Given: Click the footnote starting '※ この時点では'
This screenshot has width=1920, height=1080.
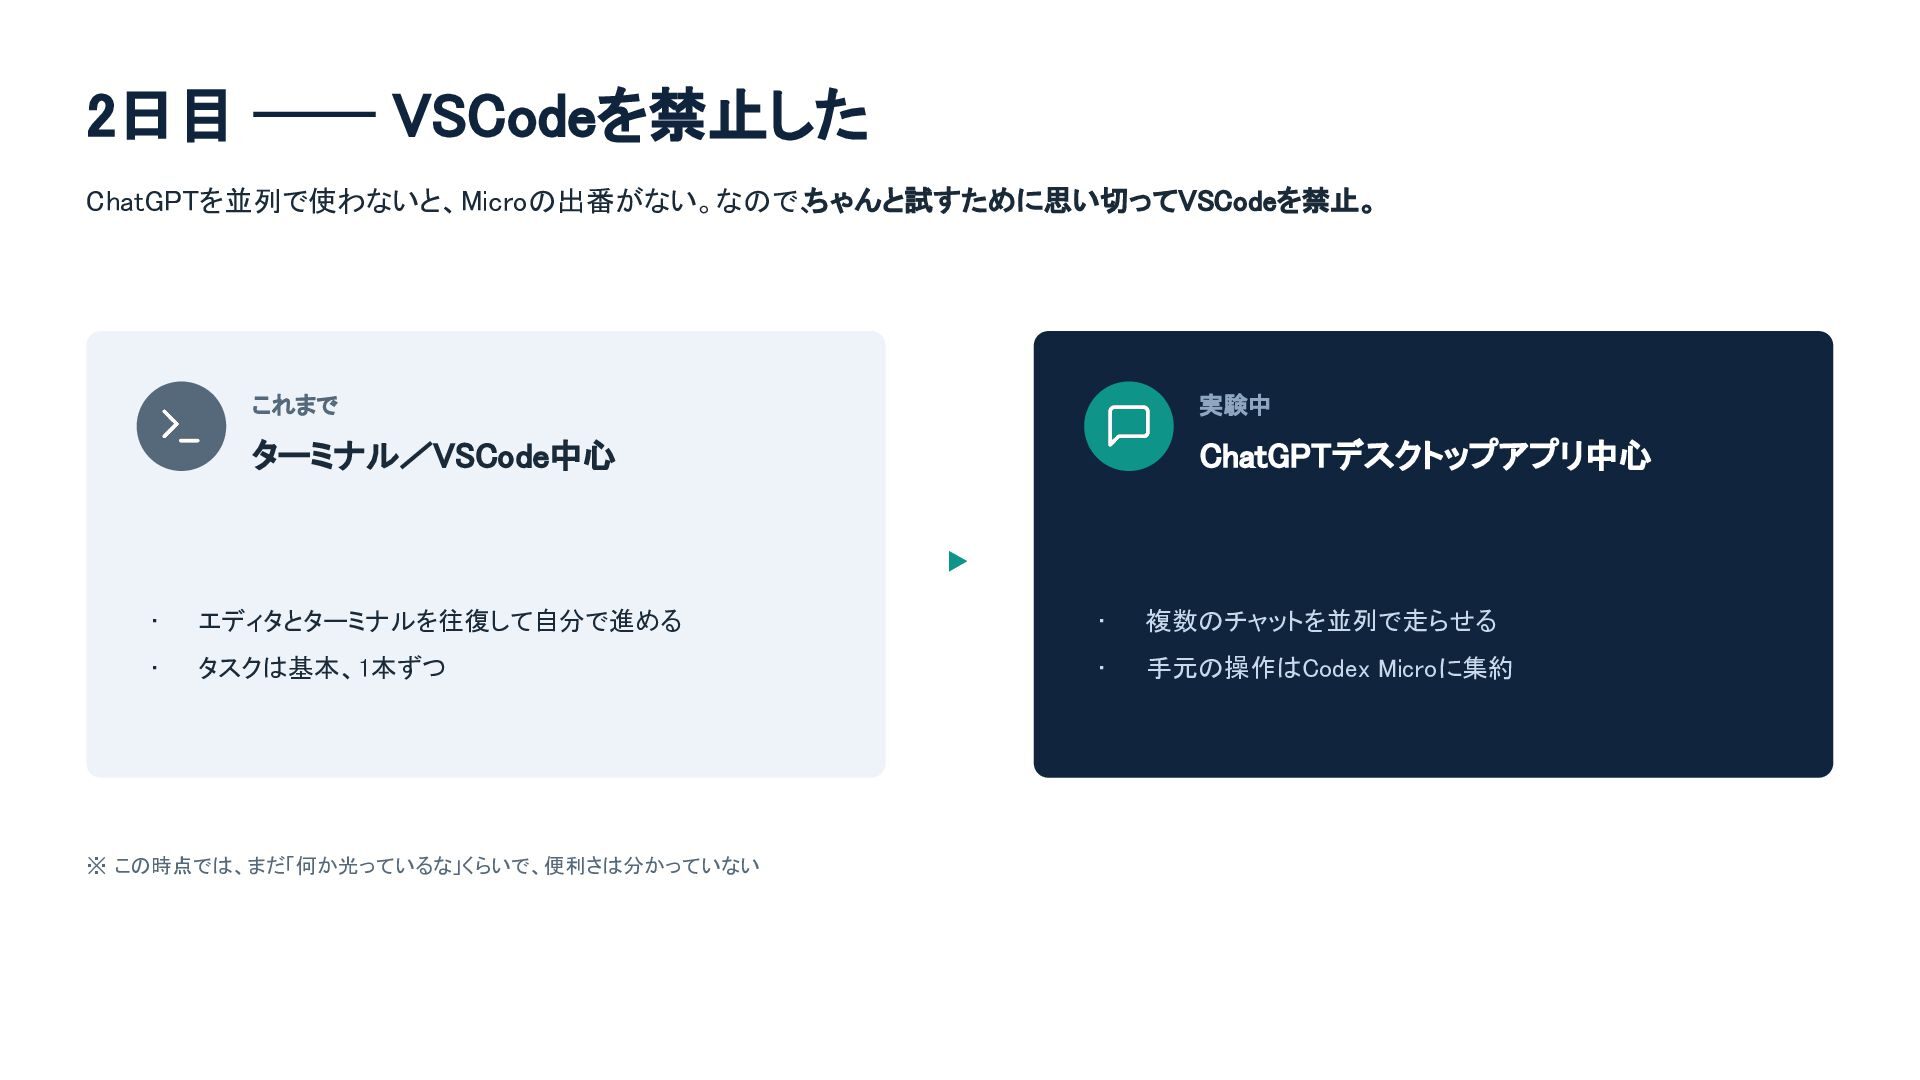Looking at the screenshot, I should (x=423, y=865).
